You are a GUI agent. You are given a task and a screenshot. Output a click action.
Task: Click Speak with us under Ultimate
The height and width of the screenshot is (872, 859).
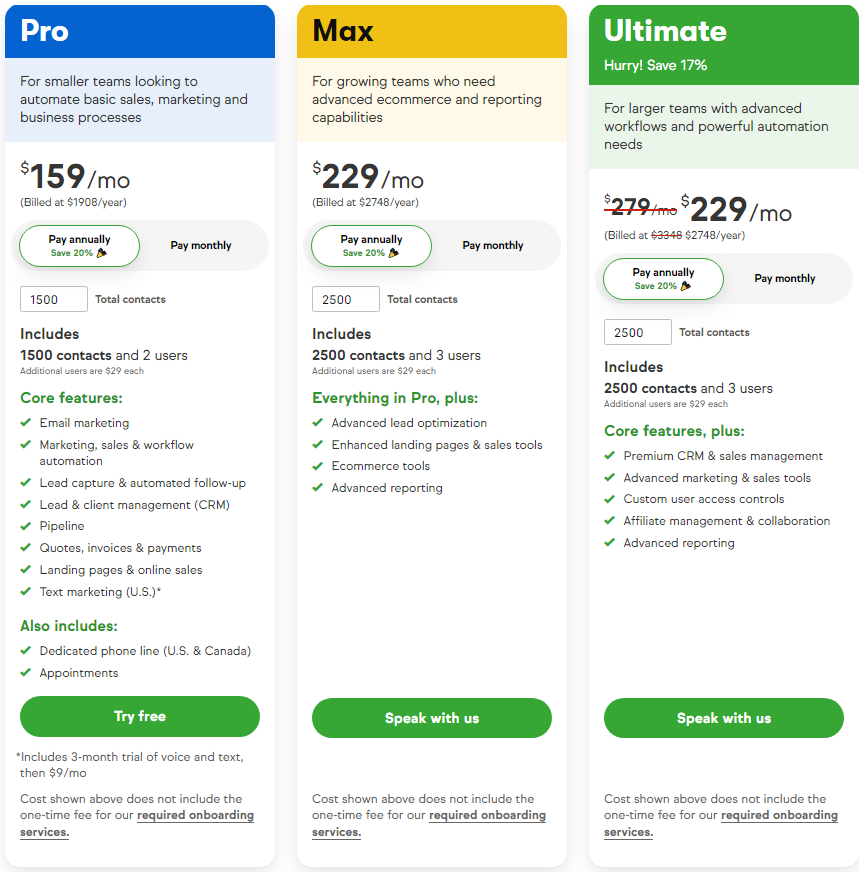click(724, 718)
